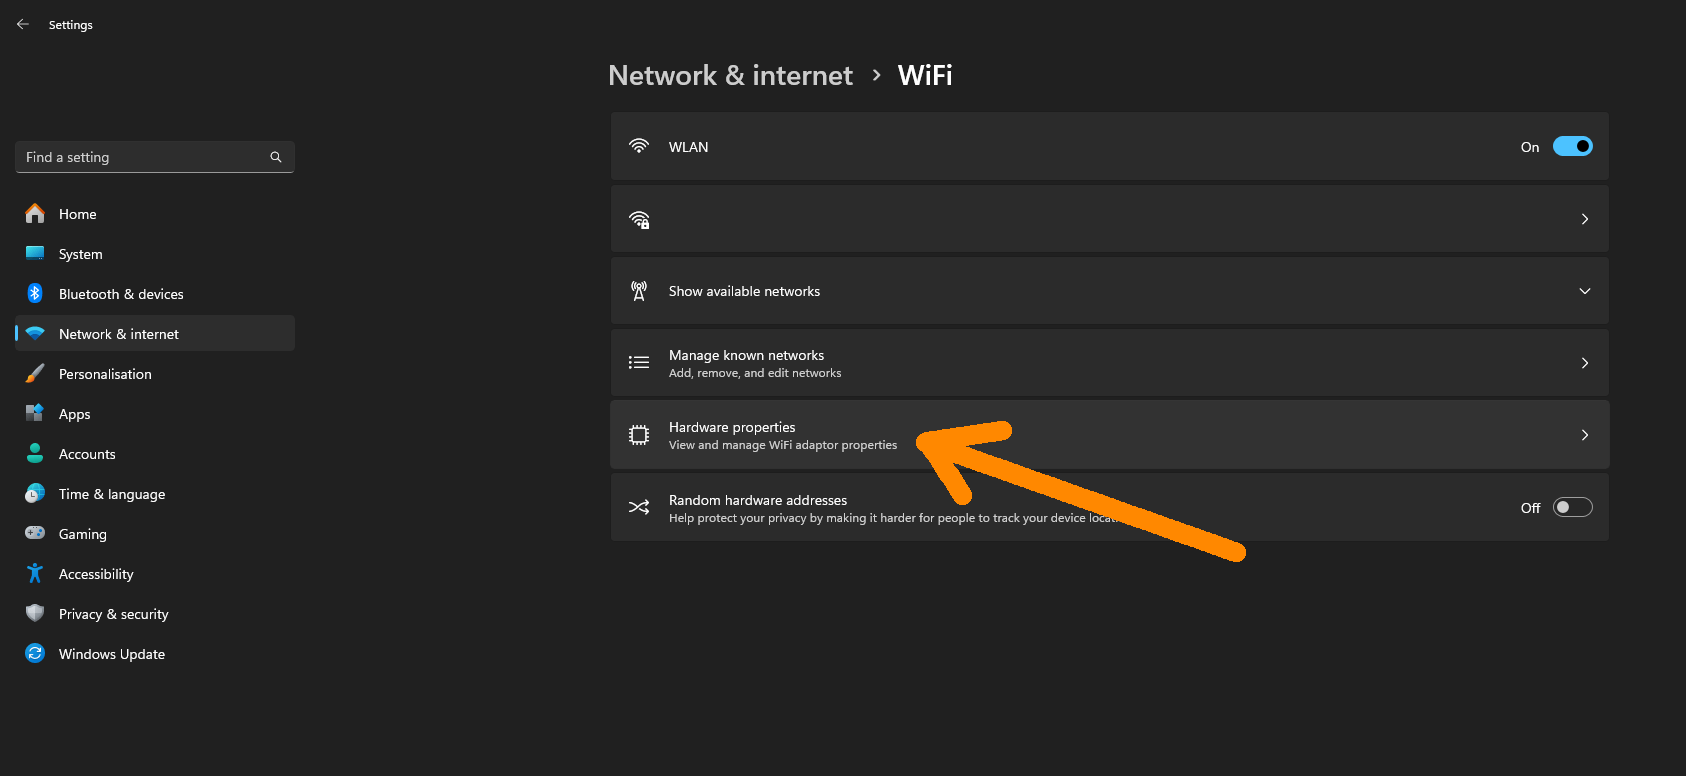Click the Gaming controller icon
1686x776 pixels.
click(35, 534)
